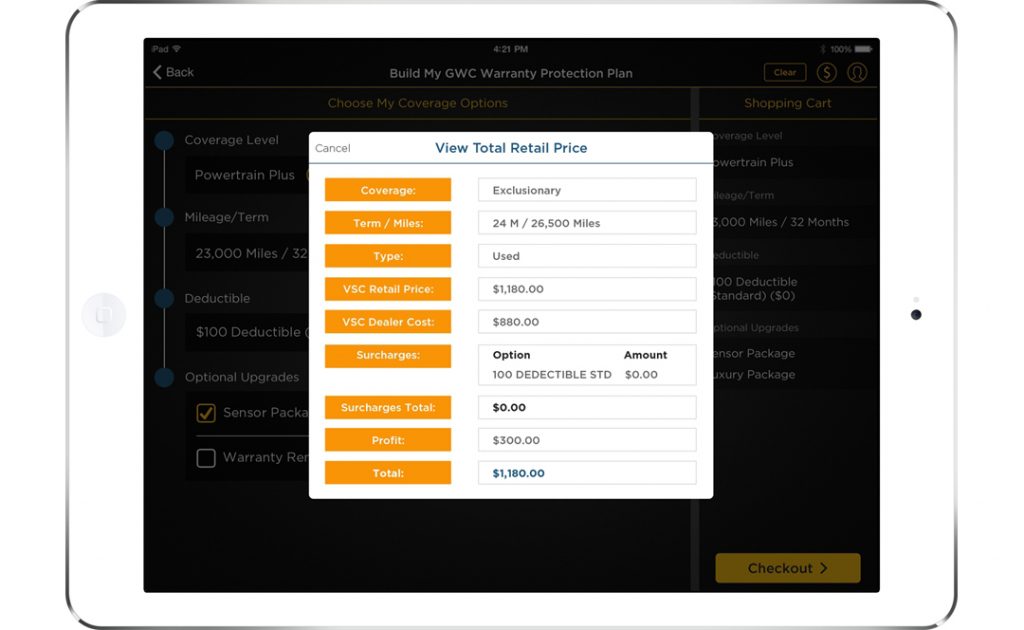Screen dimensions: 1024x630
Task: Tap the dollar sign pricing icon
Action: click(826, 73)
